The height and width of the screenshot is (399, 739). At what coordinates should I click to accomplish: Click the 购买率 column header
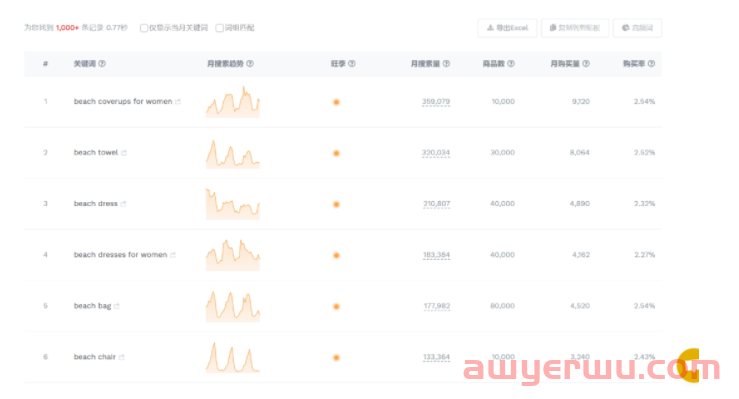click(x=634, y=64)
